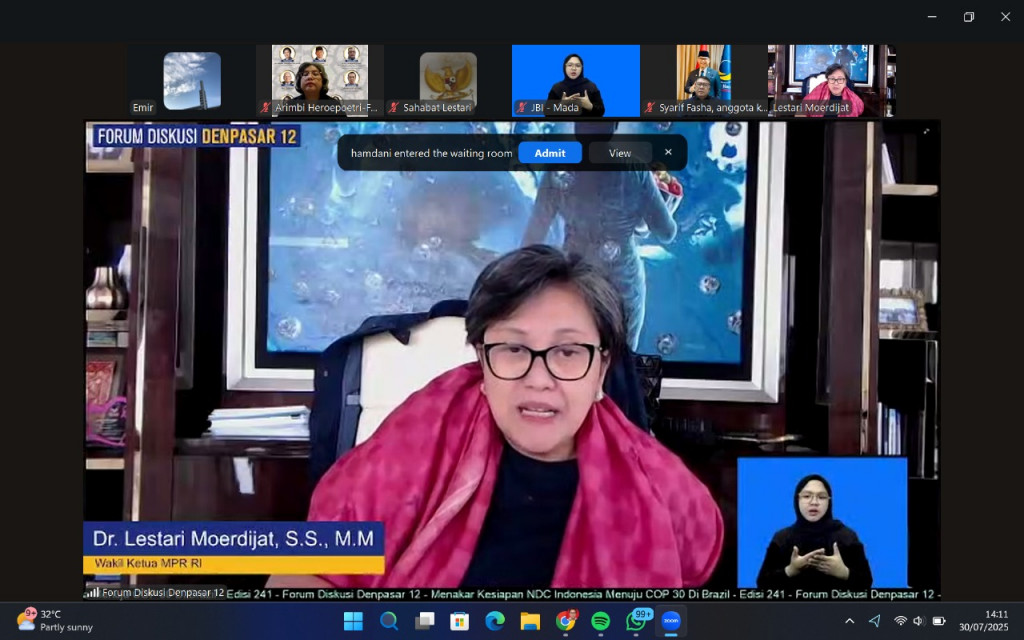Launch Microsoft Store from the taskbar
The height and width of the screenshot is (640, 1024).
(459, 621)
